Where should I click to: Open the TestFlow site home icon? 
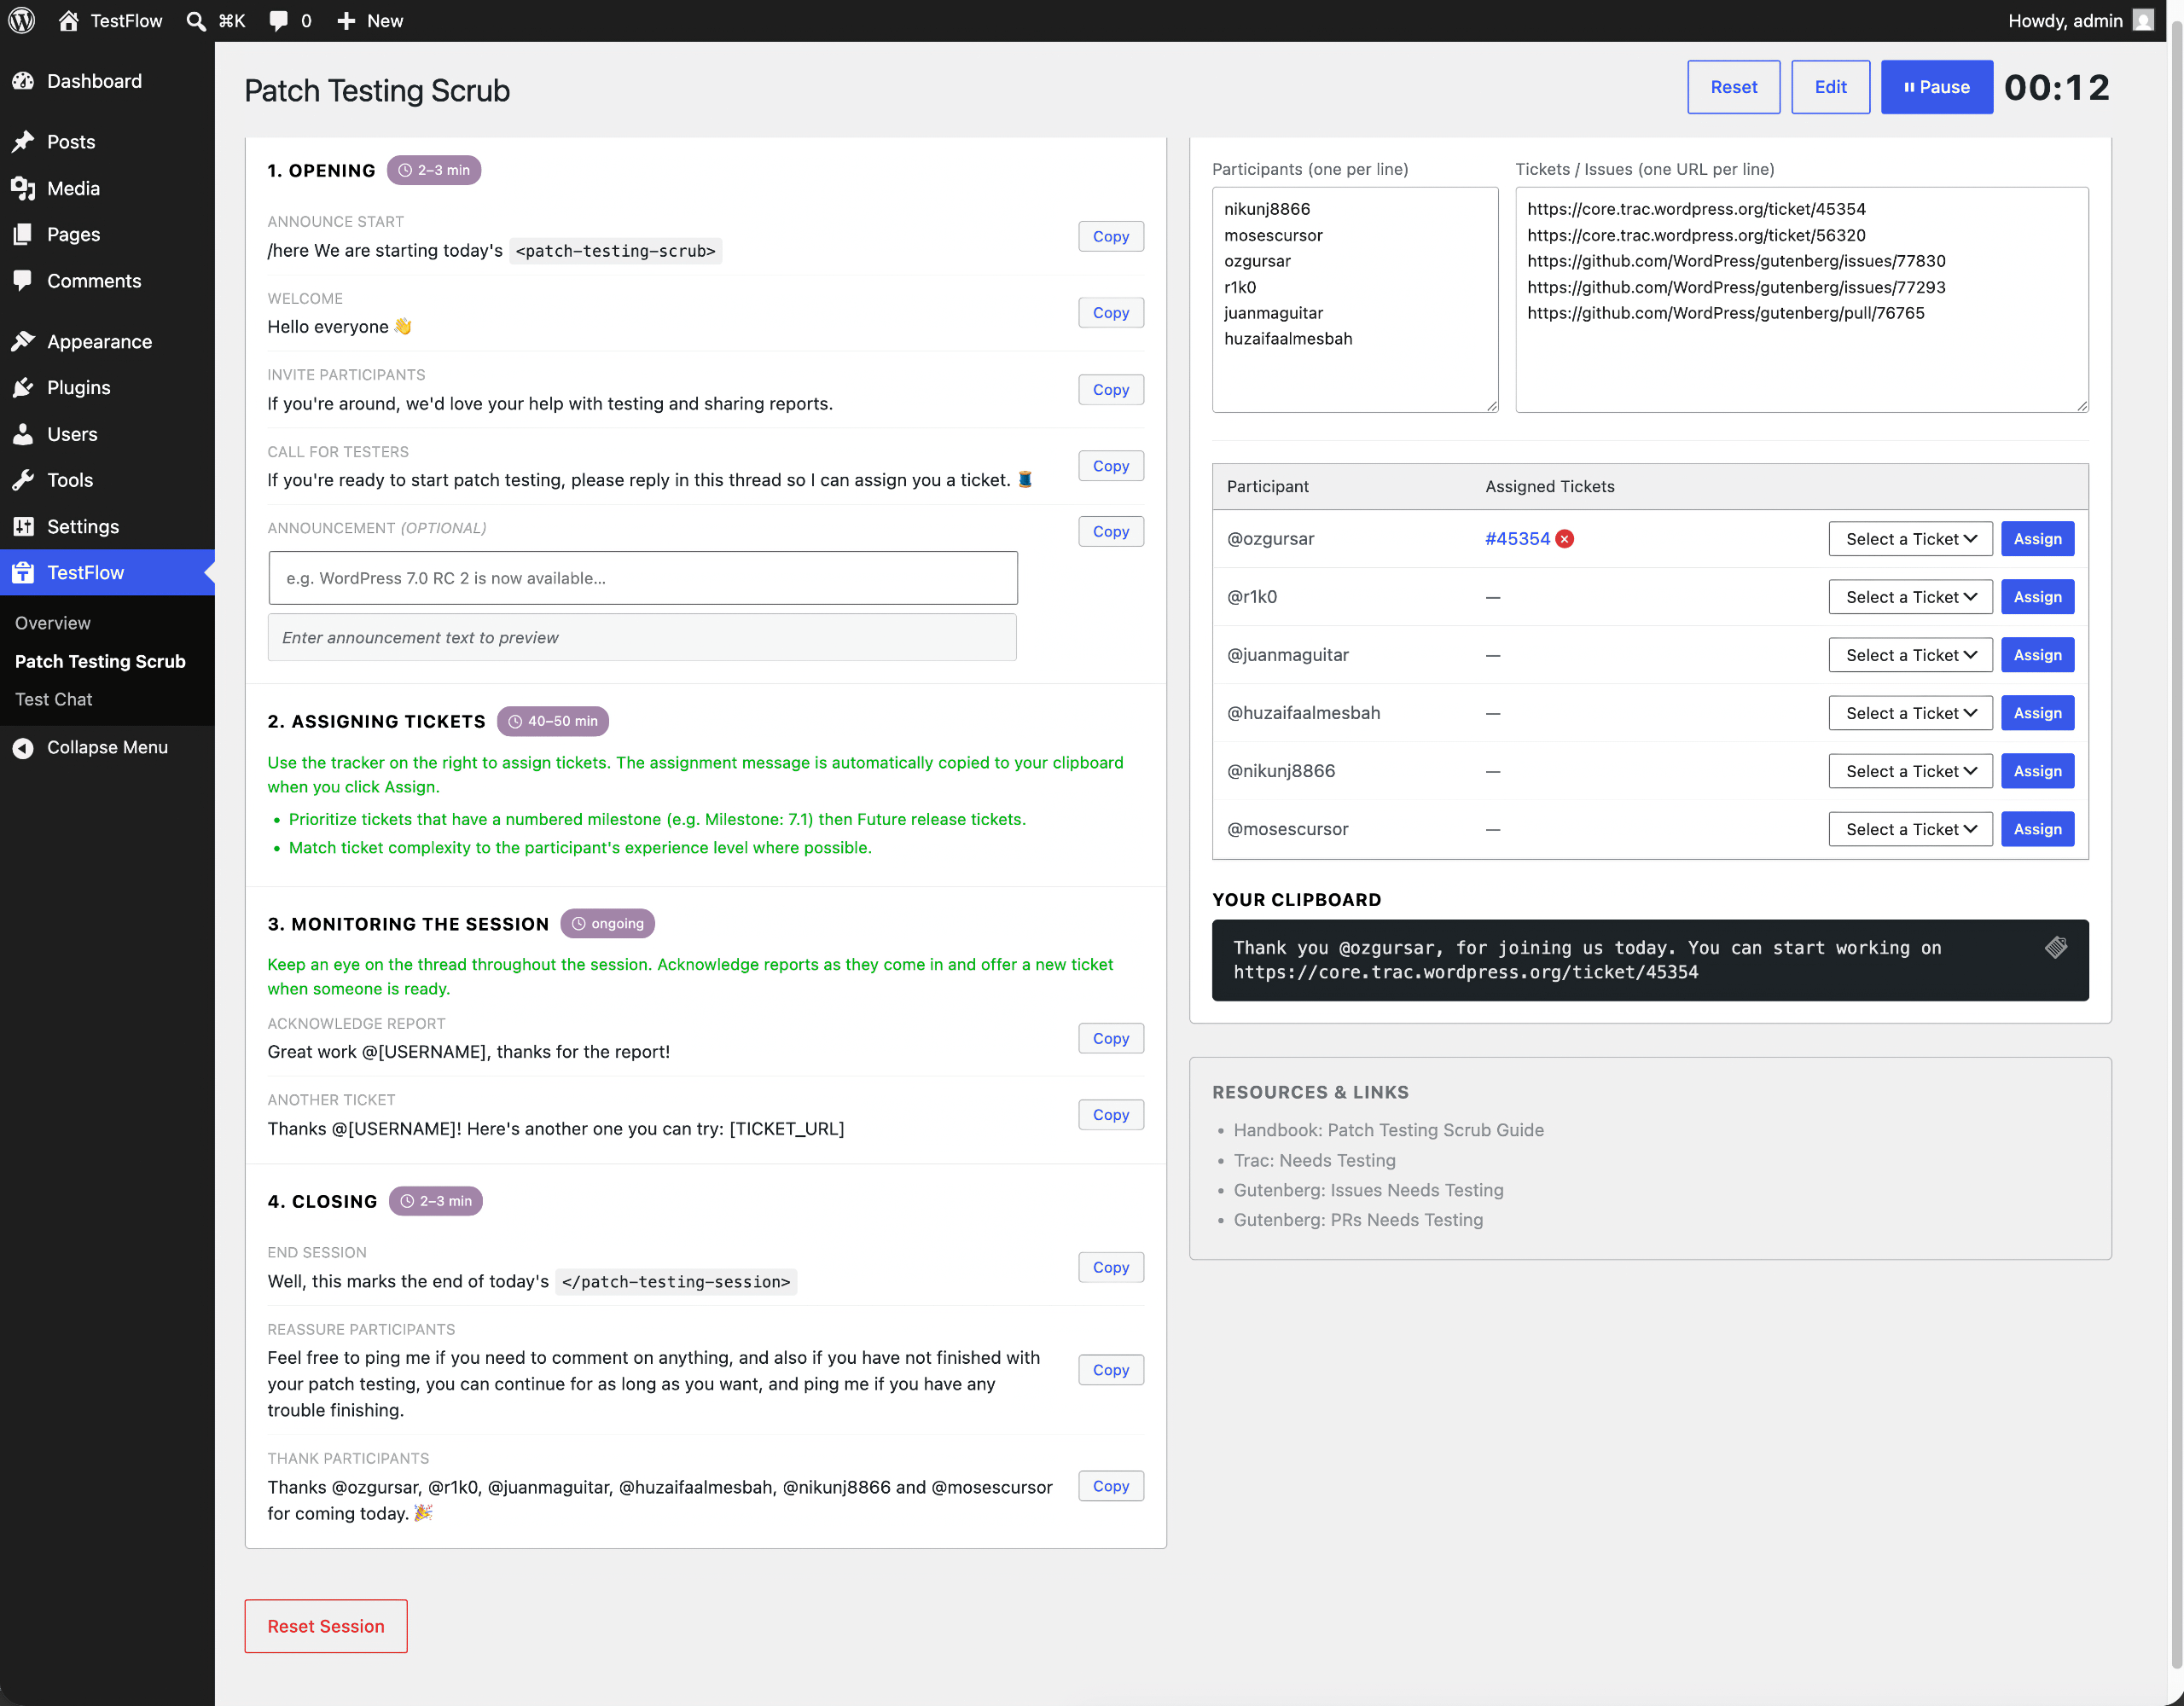[x=68, y=20]
